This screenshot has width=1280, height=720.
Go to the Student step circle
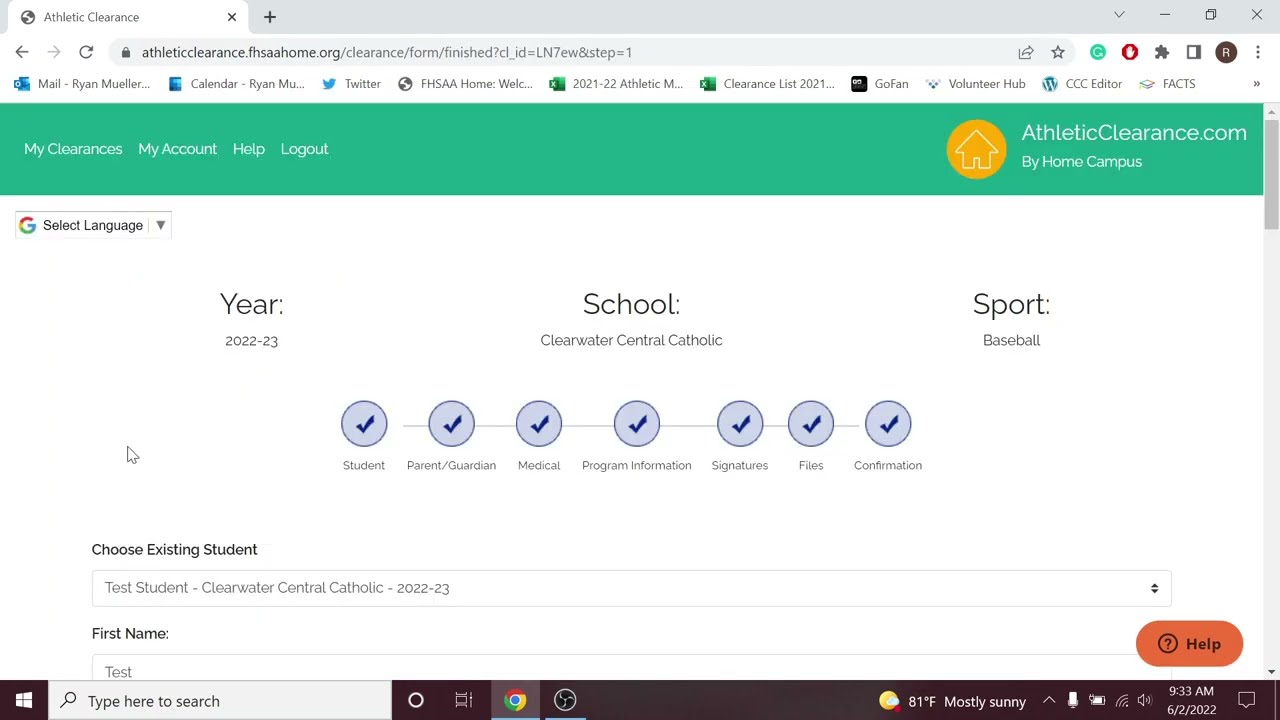[x=364, y=424]
